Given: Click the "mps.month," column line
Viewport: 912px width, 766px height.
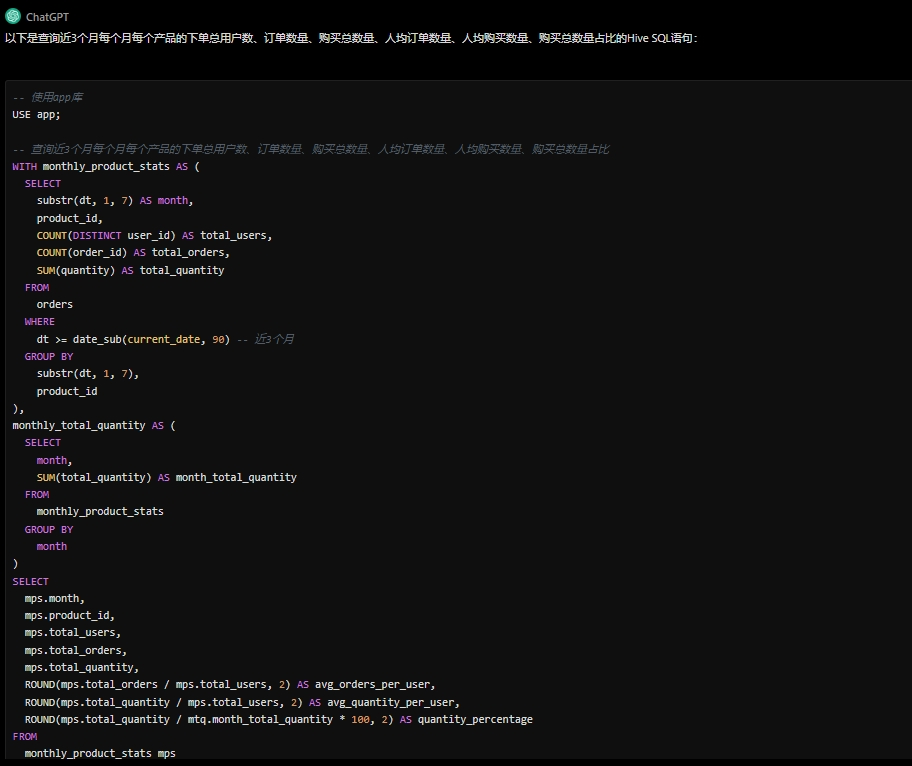Looking at the screenshot, I should [x=54, y=598].
